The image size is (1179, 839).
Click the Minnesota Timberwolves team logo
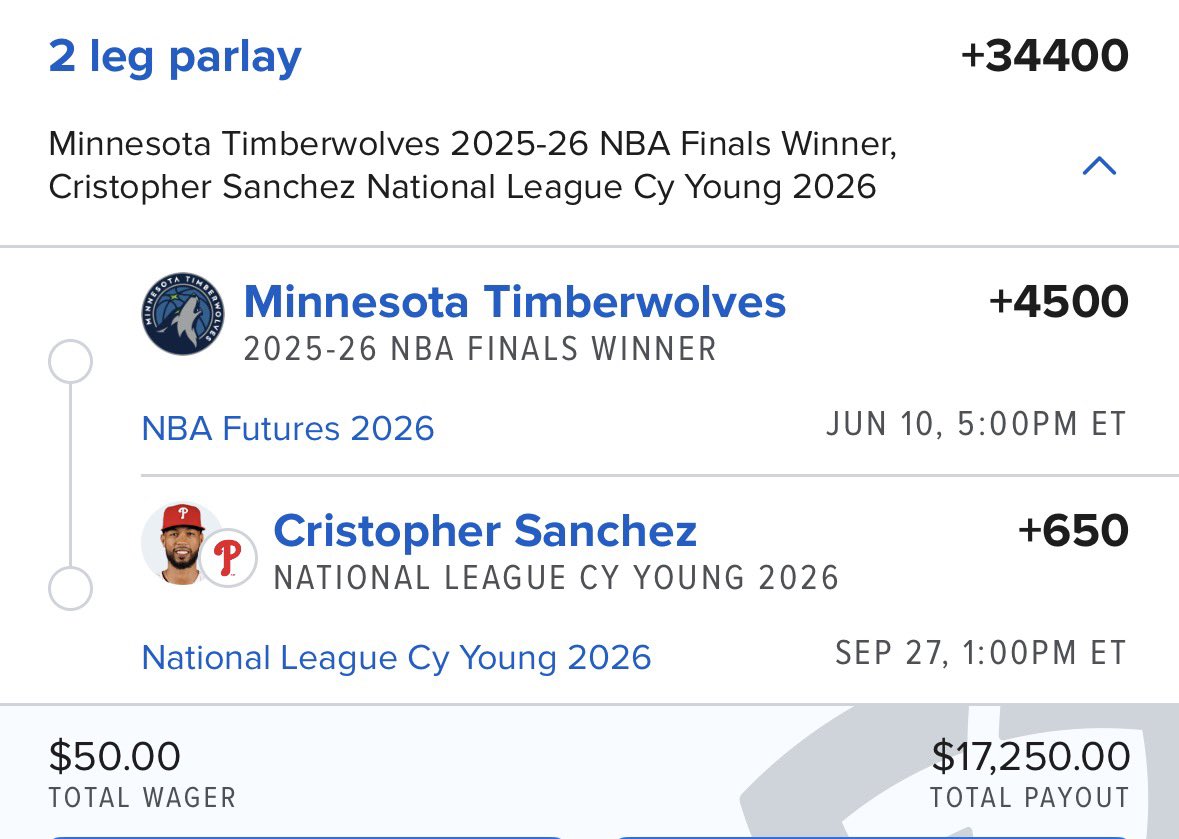(183, 313)
